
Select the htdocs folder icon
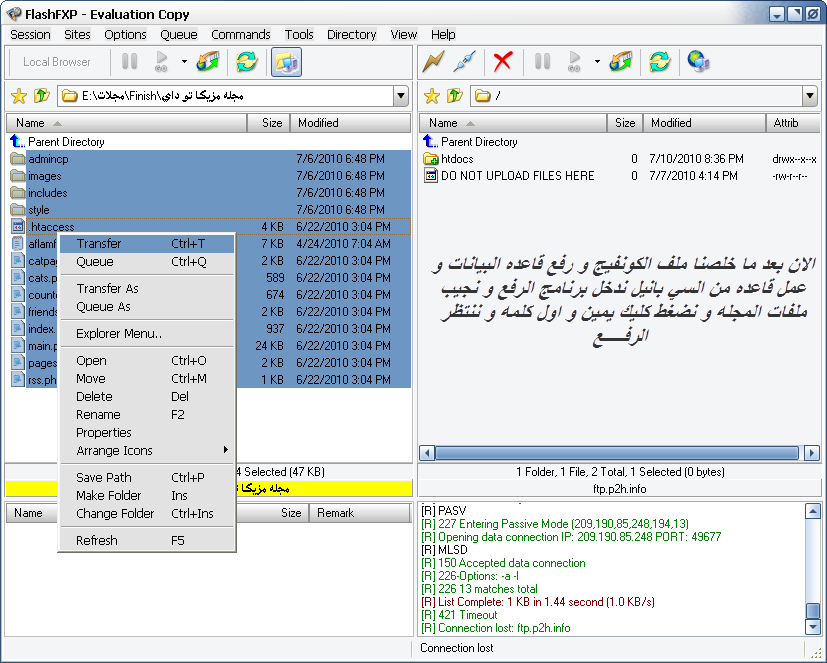431,159
